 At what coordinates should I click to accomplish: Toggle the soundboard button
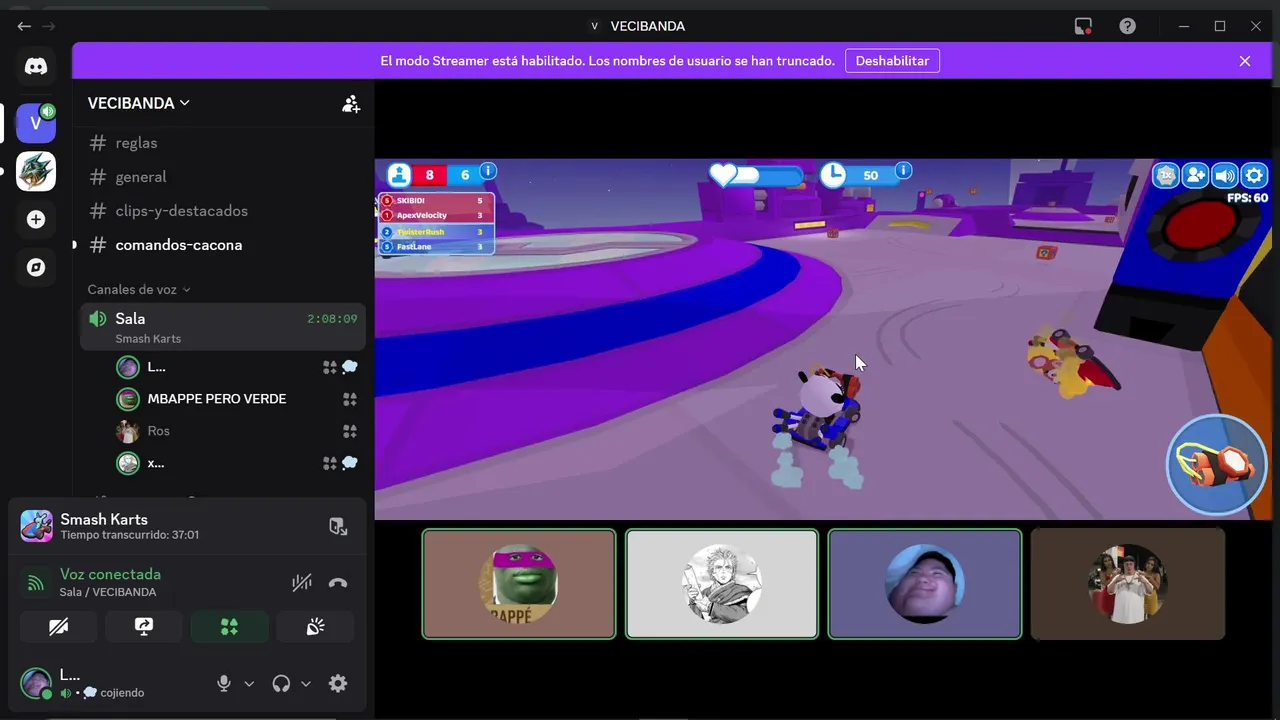click(x=315, y=627)
